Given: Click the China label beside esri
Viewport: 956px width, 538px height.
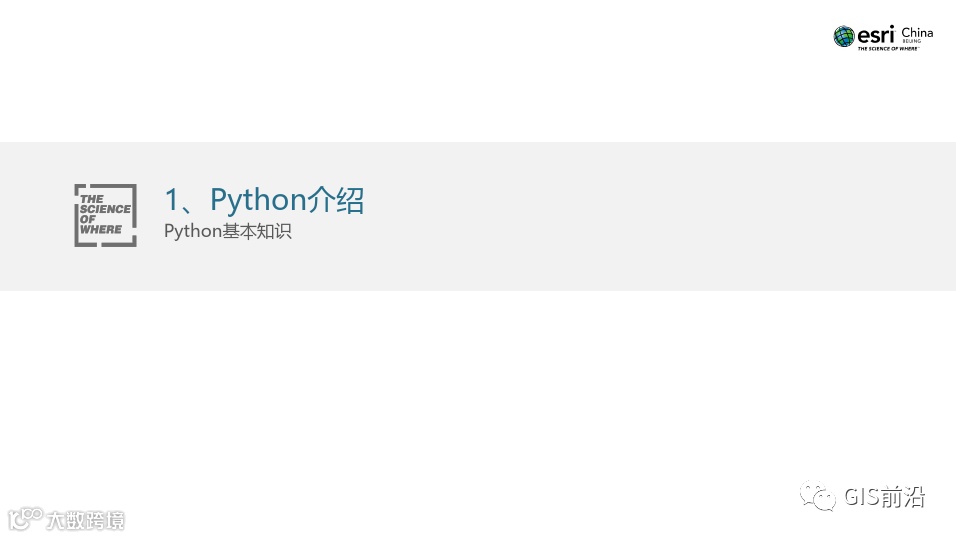Looking at the screenshot, I should (x=917, y=32).
